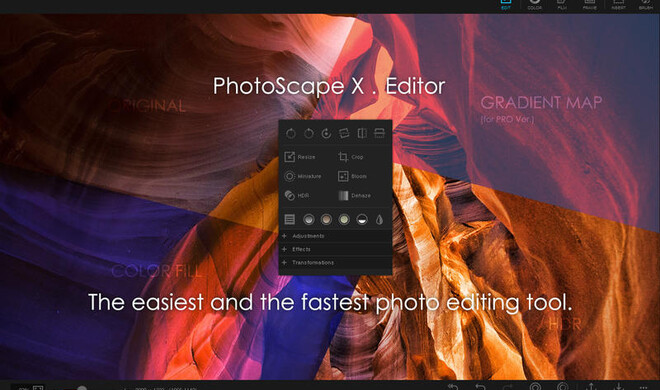Open the FRAME tab
This screenshot has width=660, height=390.
pos(589,5)
